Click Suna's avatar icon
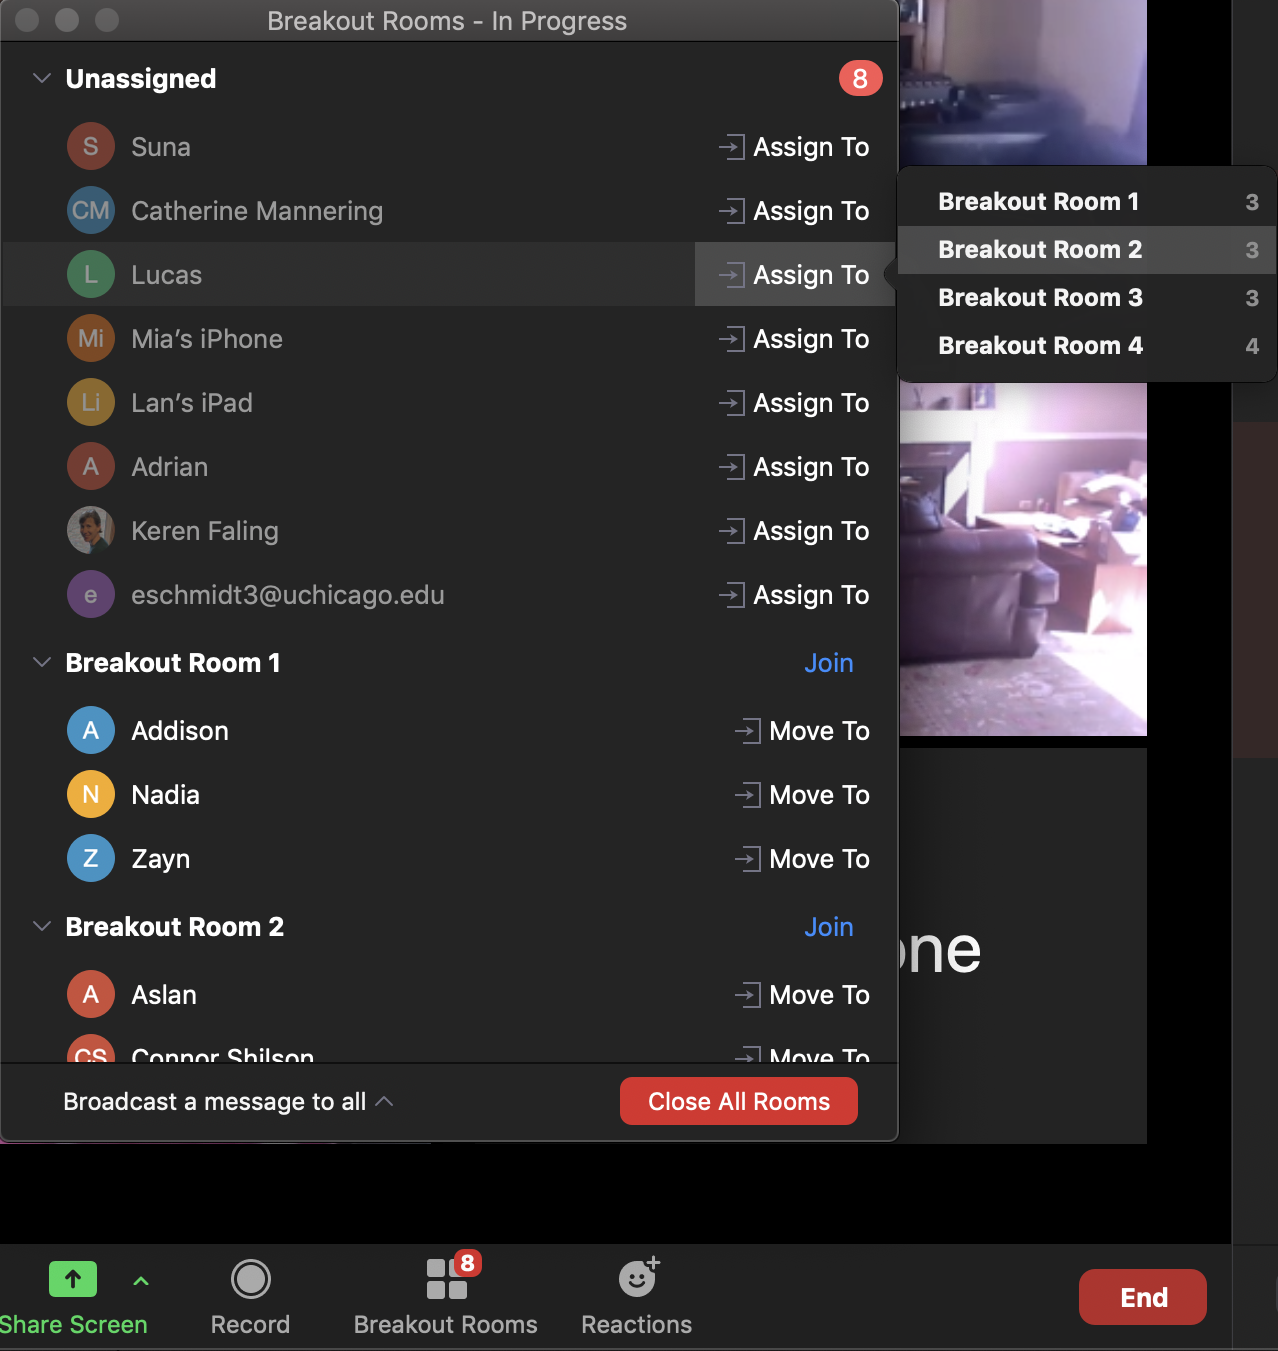Viewport: 1278px width, 1351px height. click(x=91, y=147)
